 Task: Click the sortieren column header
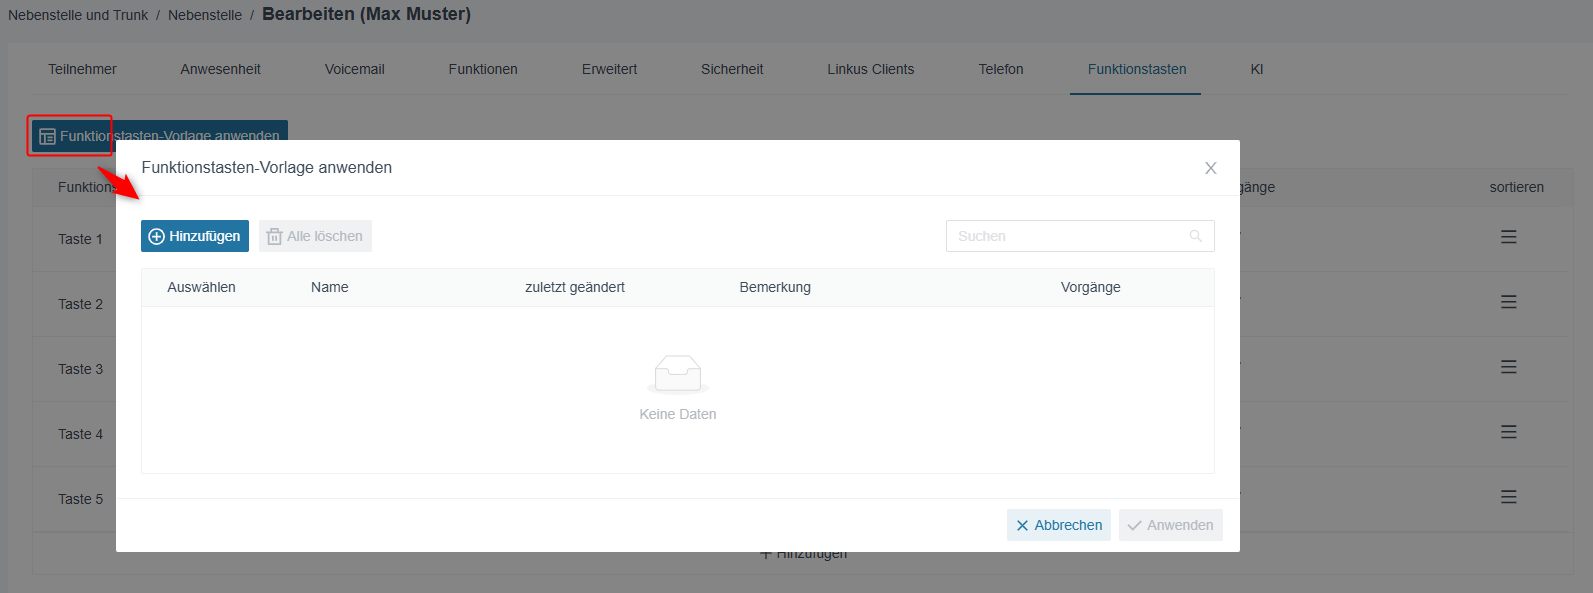(1517, 187)
